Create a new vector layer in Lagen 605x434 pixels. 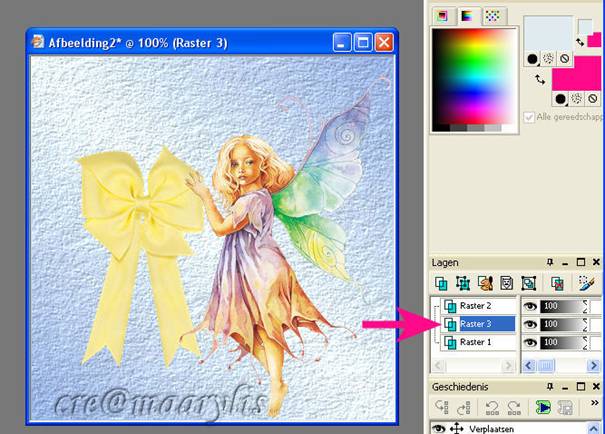(x=463, y=284)
